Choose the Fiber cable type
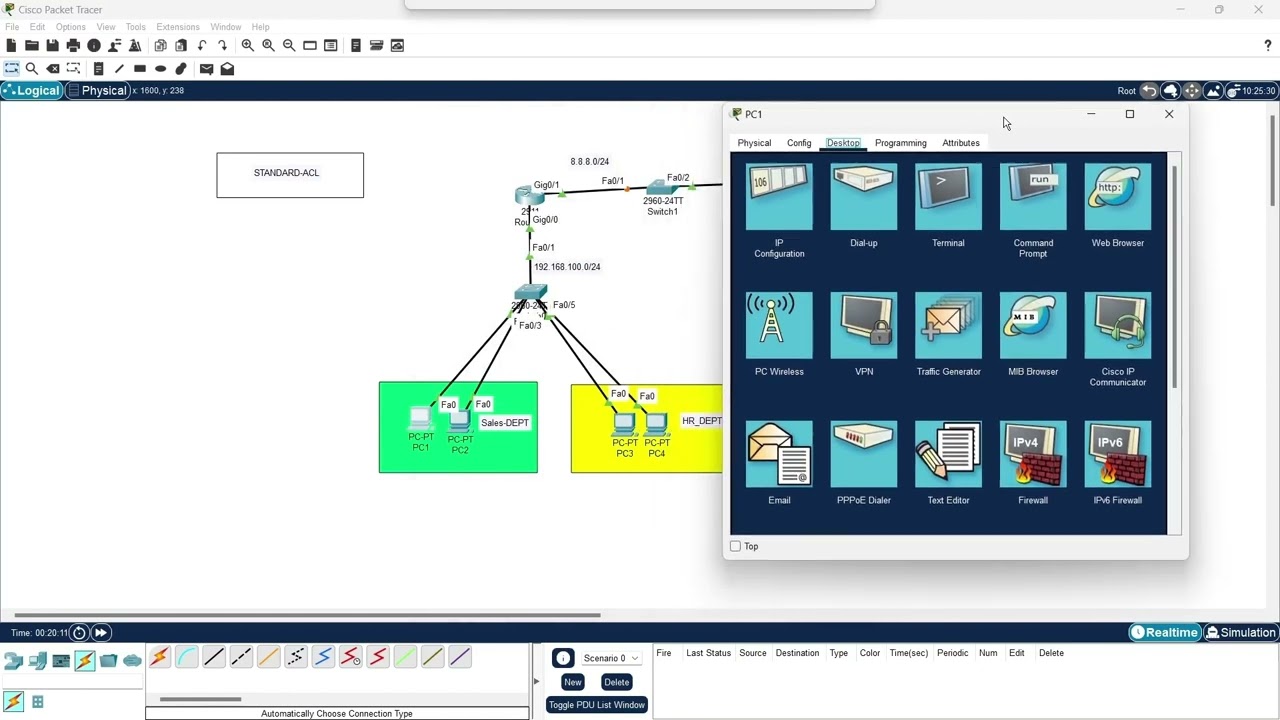Screen dimensions: 1280x720 coord(268,657)
